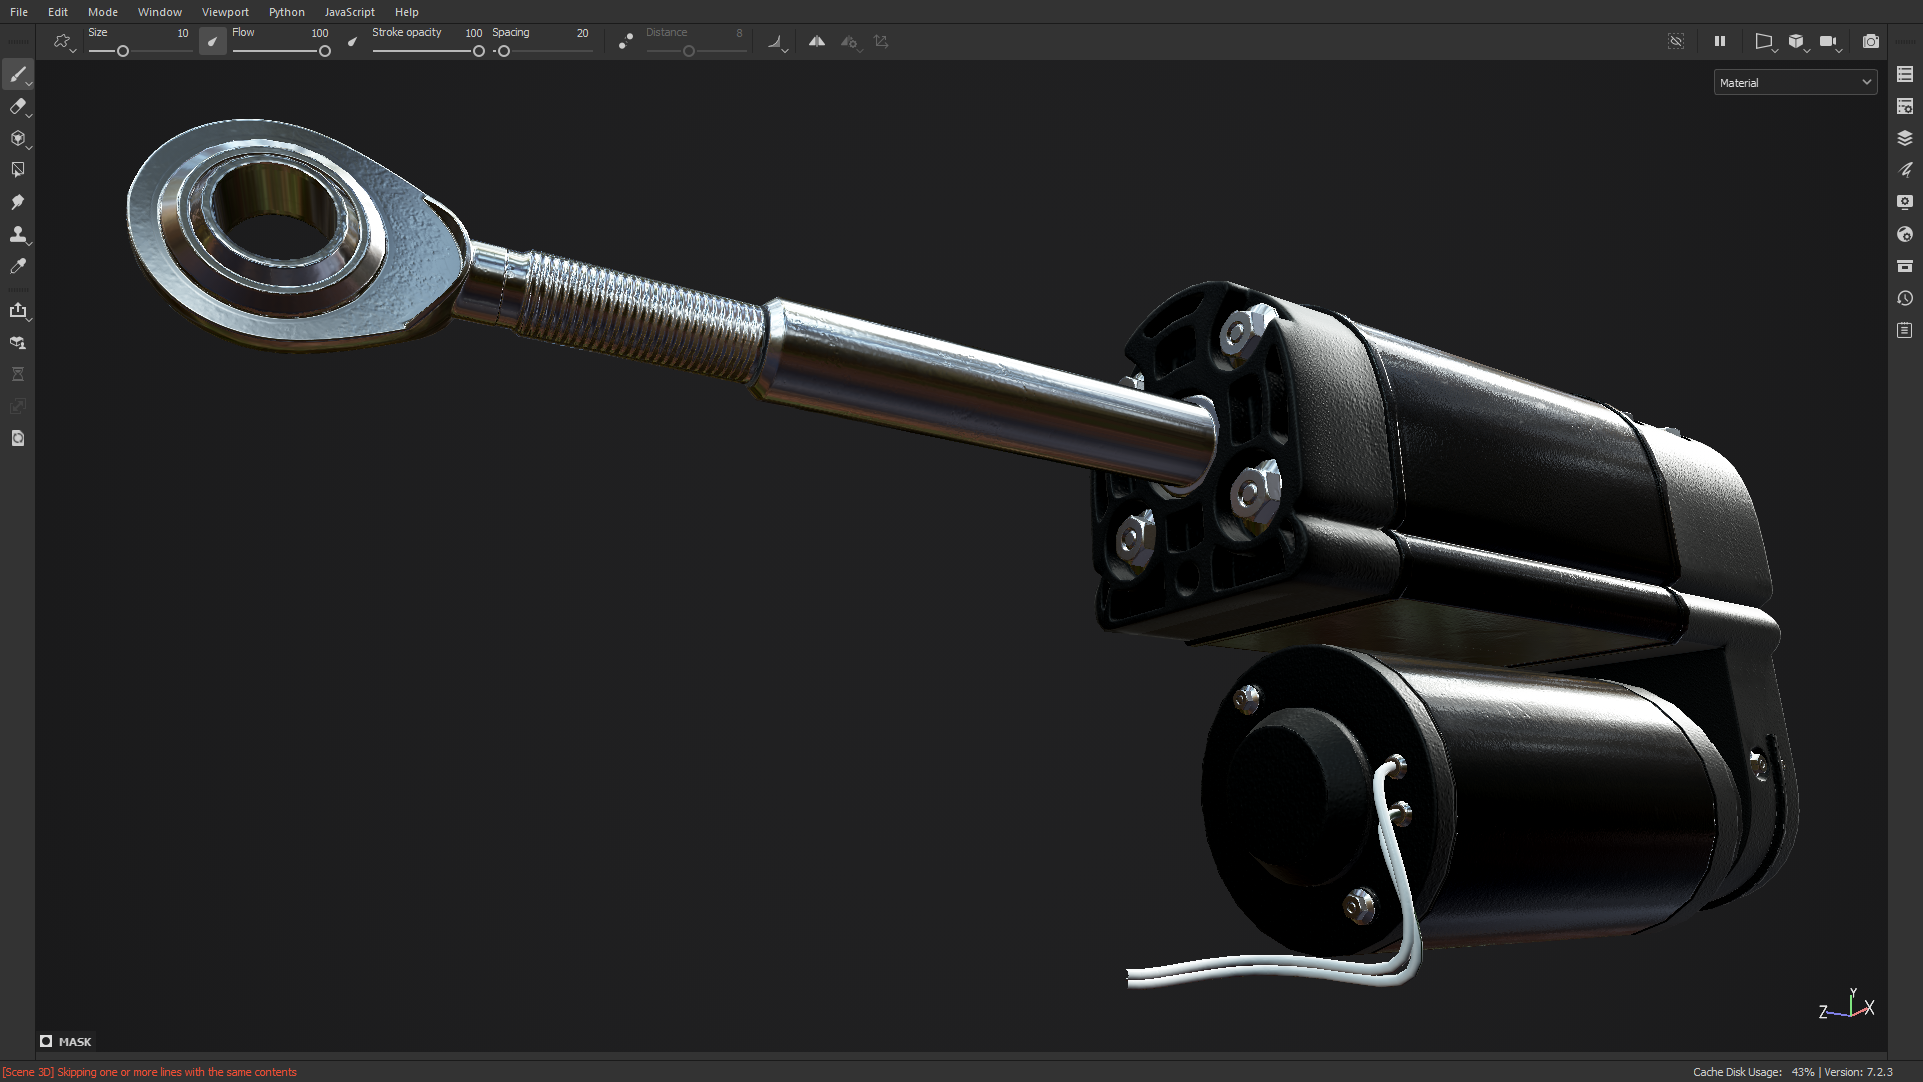The width and height of the screenshot is (1923, 1082).
Task: Pause the rendering engine
Action: pyautogui.click(x=1720, y=41)
